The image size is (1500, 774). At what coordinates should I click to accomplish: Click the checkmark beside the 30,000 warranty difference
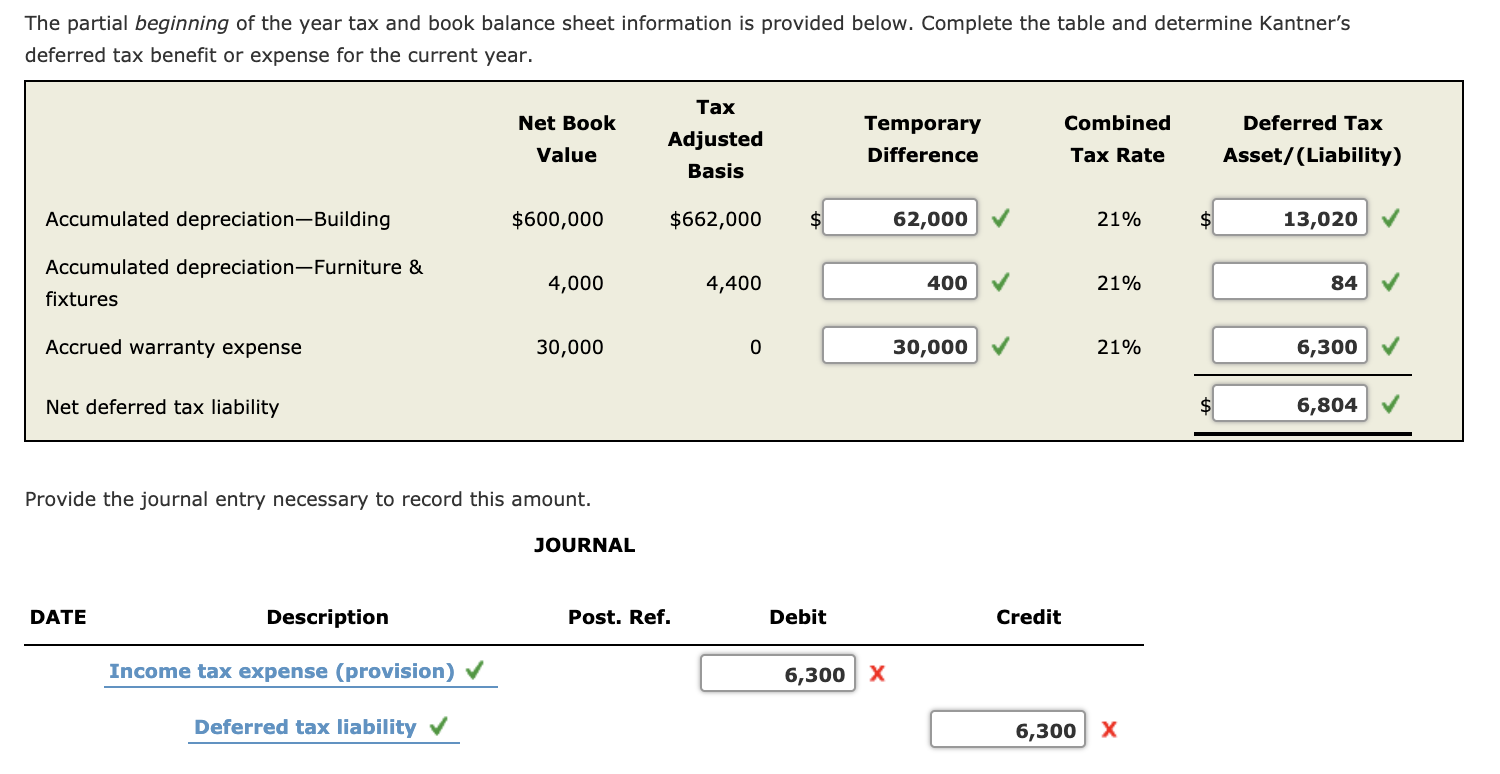click(998, 346)
